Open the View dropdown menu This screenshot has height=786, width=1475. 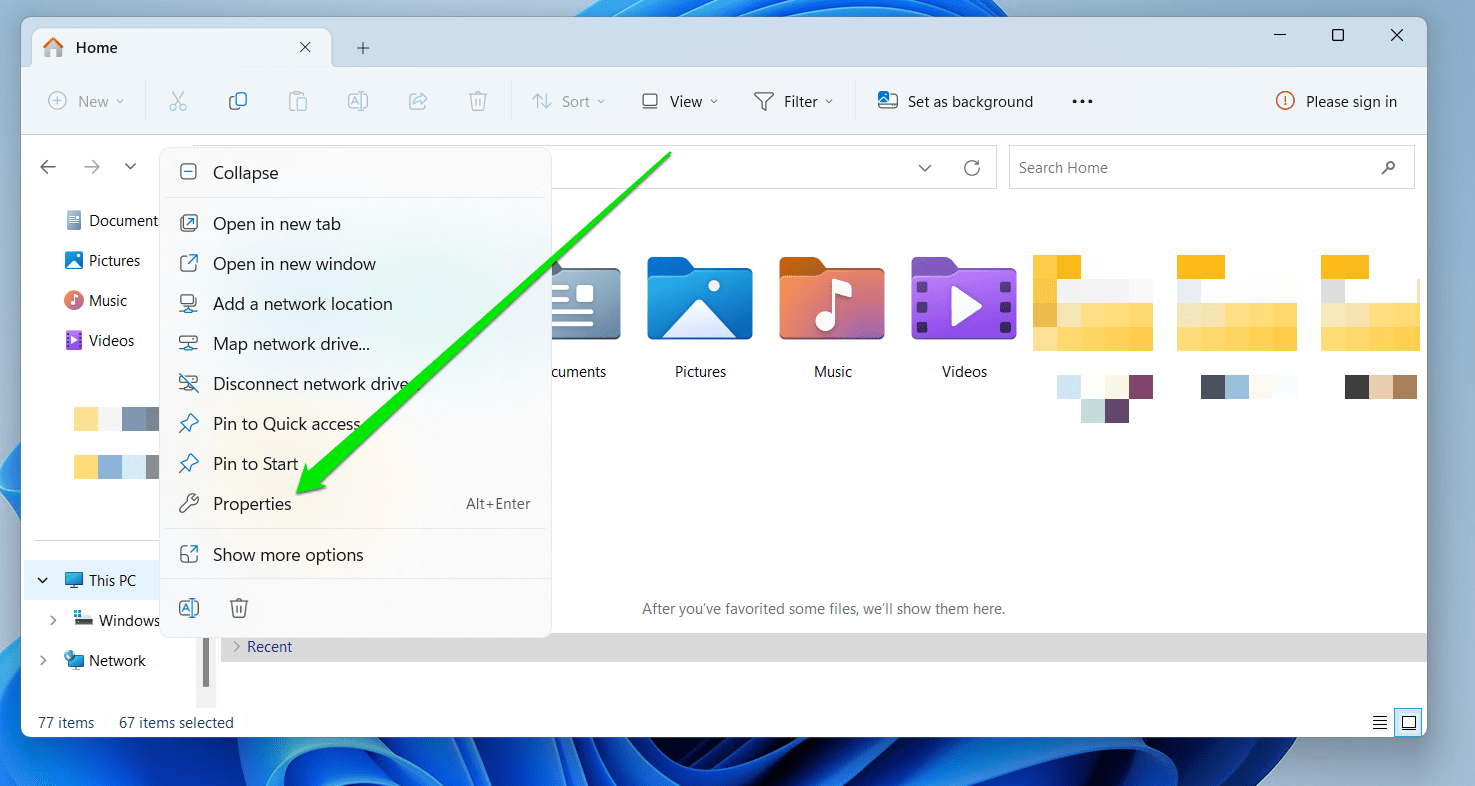pyautogui.click(x=680, y=101)
